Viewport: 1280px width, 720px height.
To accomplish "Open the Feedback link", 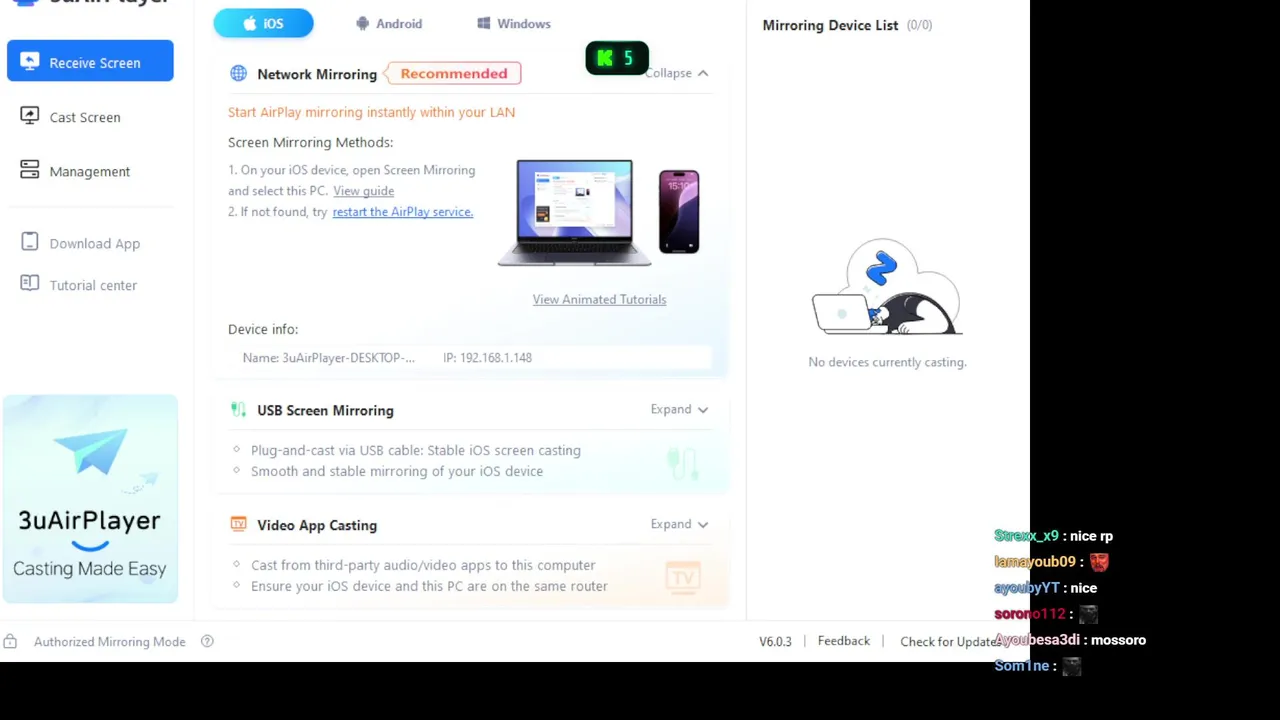I will coord(844,641).
